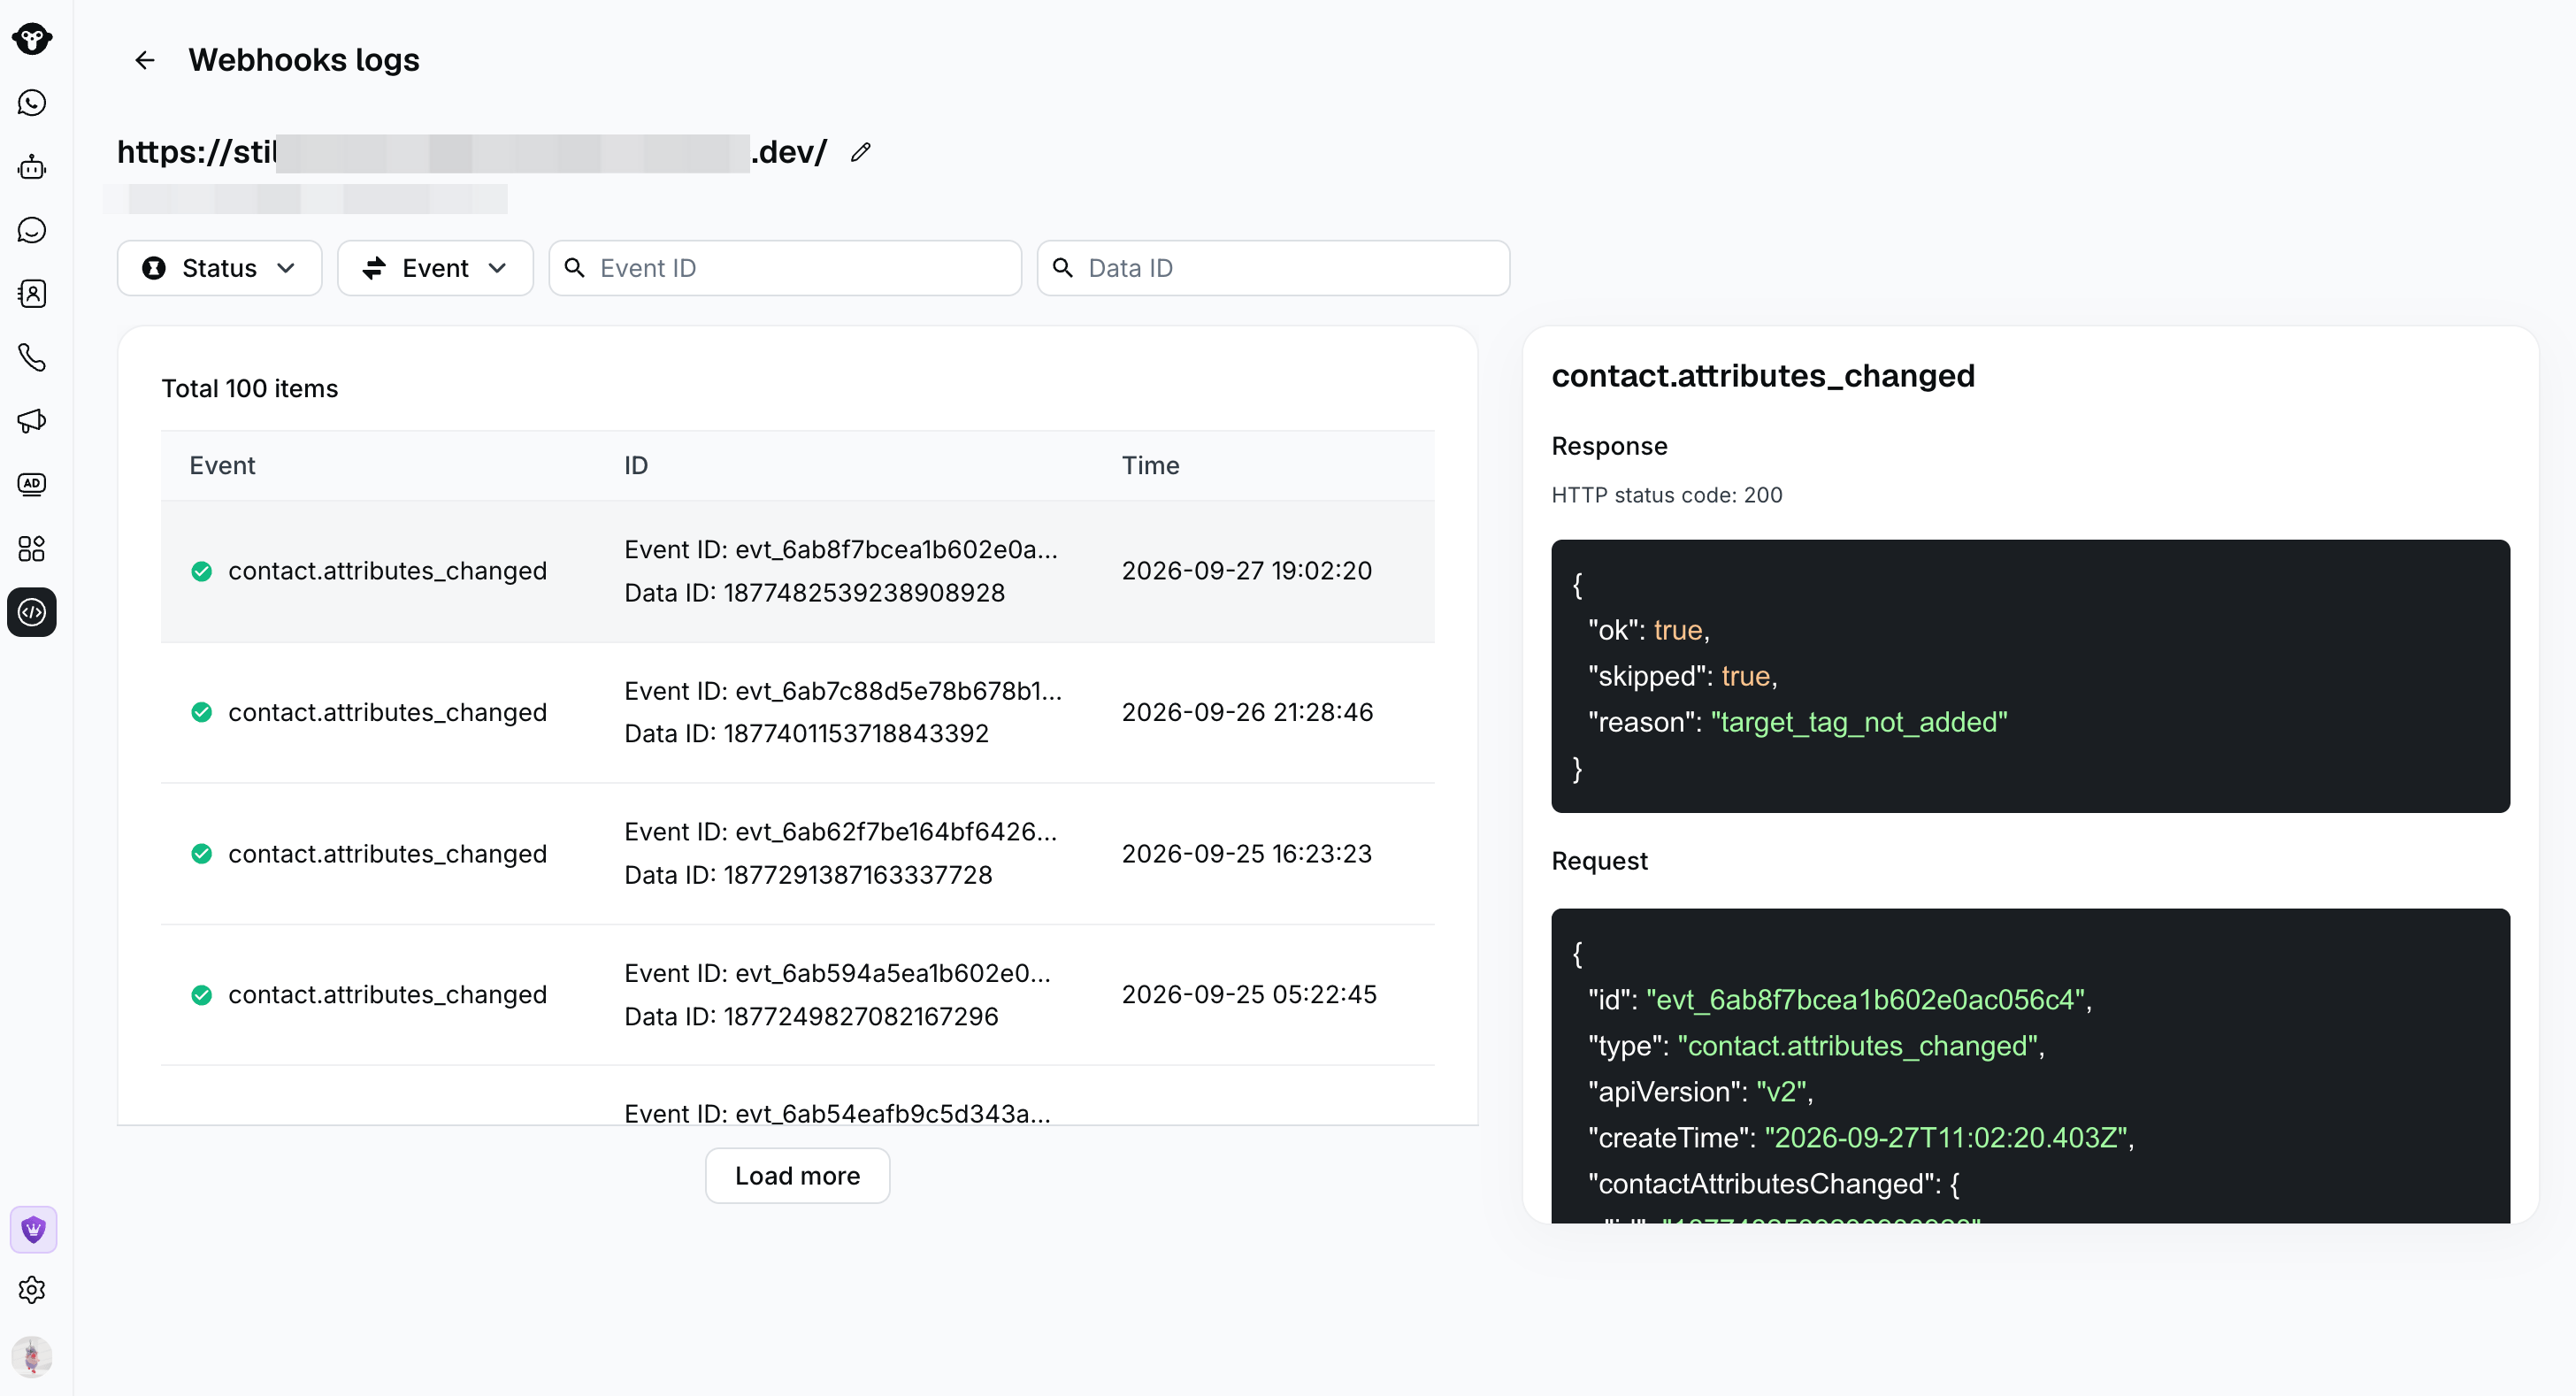Open the contacts book sidebar icon

coord(32,294)
